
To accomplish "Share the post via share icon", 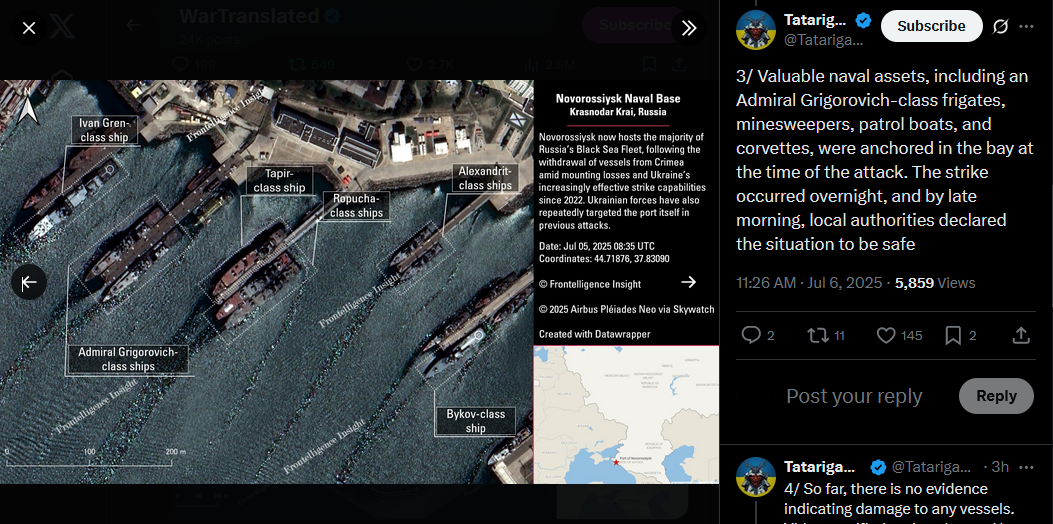I will 1021,335.
